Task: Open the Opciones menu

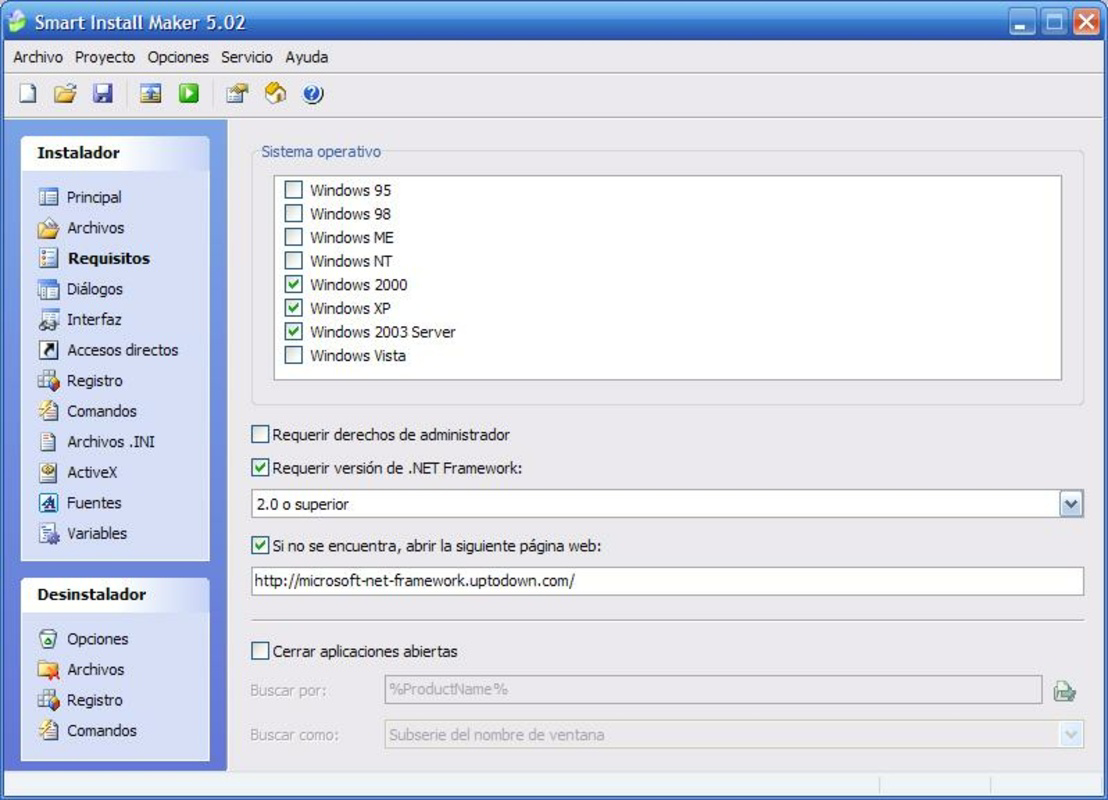Action: (178, 57)
